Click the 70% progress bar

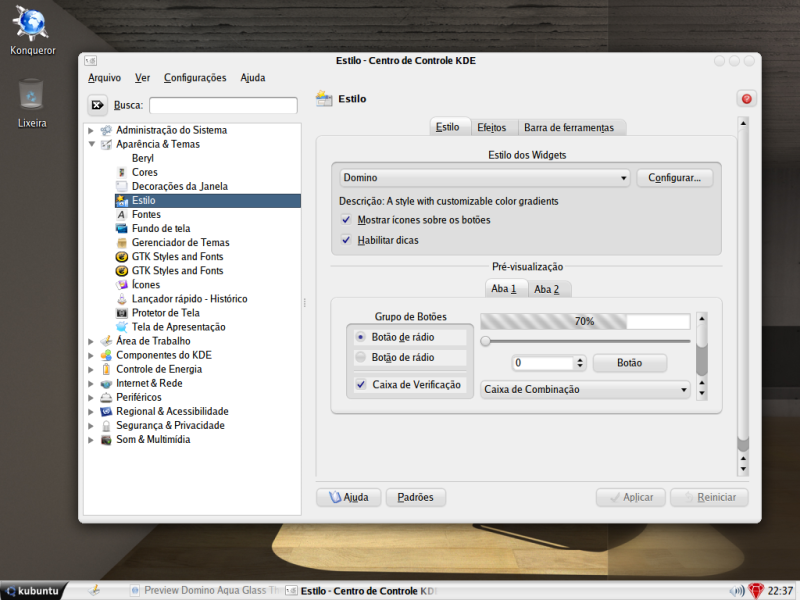point(585,321)
